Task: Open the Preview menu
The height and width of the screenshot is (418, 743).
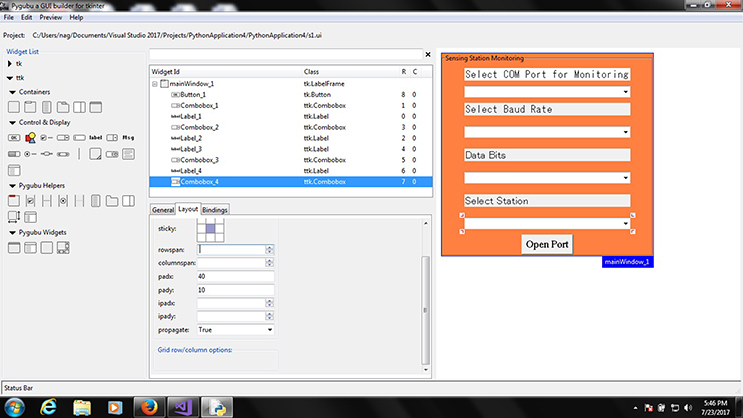Action: [x=51, y=17]
